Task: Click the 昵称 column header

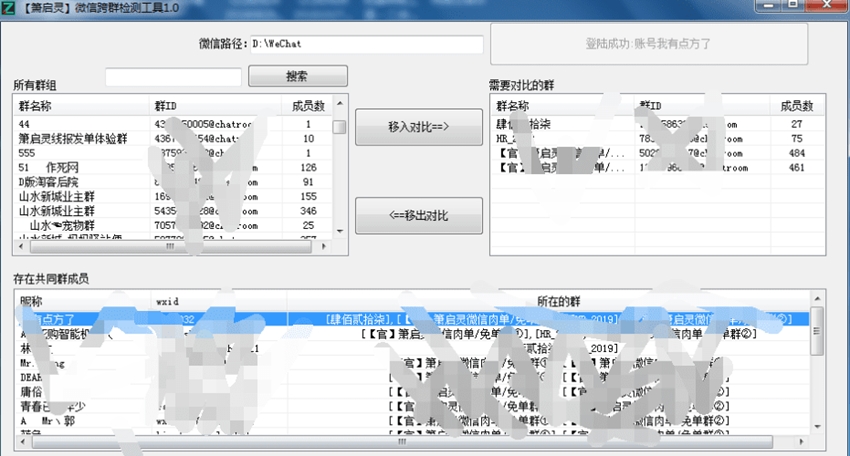Action: [x=83, y=301]
